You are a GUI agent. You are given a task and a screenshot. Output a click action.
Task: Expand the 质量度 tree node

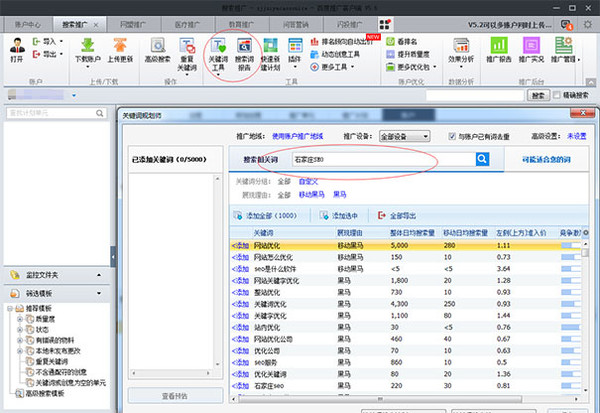coord(20,319)
